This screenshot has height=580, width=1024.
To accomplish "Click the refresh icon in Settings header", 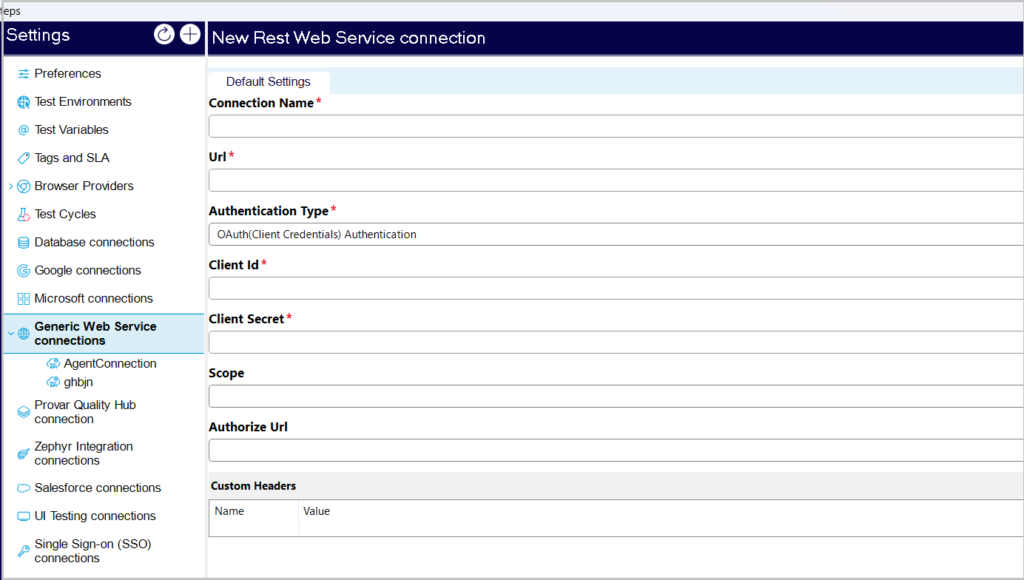I will click(x=164, y=35).
